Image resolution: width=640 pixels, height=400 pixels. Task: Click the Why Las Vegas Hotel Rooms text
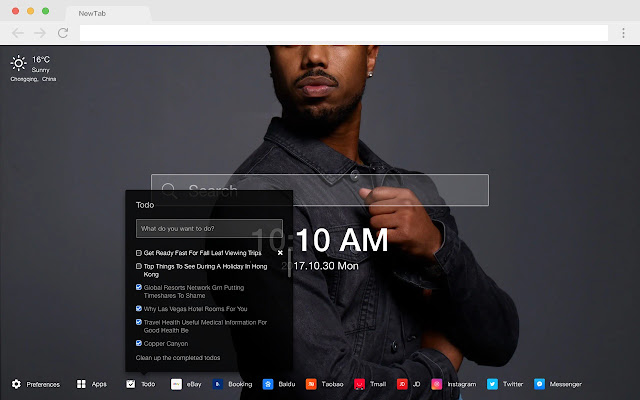(x=196, y=309)
